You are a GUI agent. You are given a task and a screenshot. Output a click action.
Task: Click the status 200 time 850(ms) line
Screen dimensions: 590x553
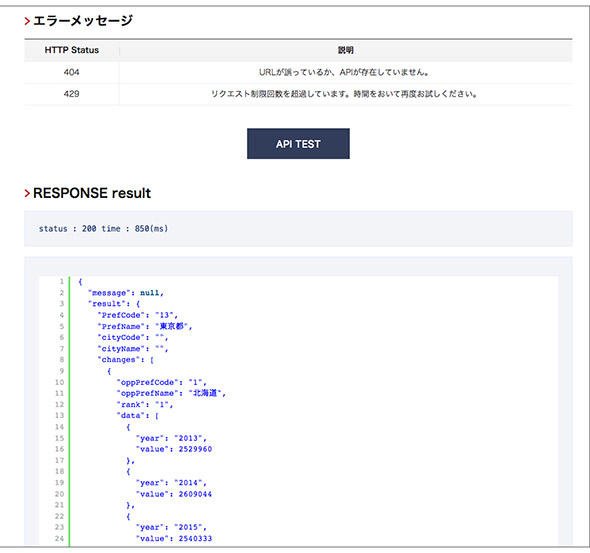click(x=103, y=228)
